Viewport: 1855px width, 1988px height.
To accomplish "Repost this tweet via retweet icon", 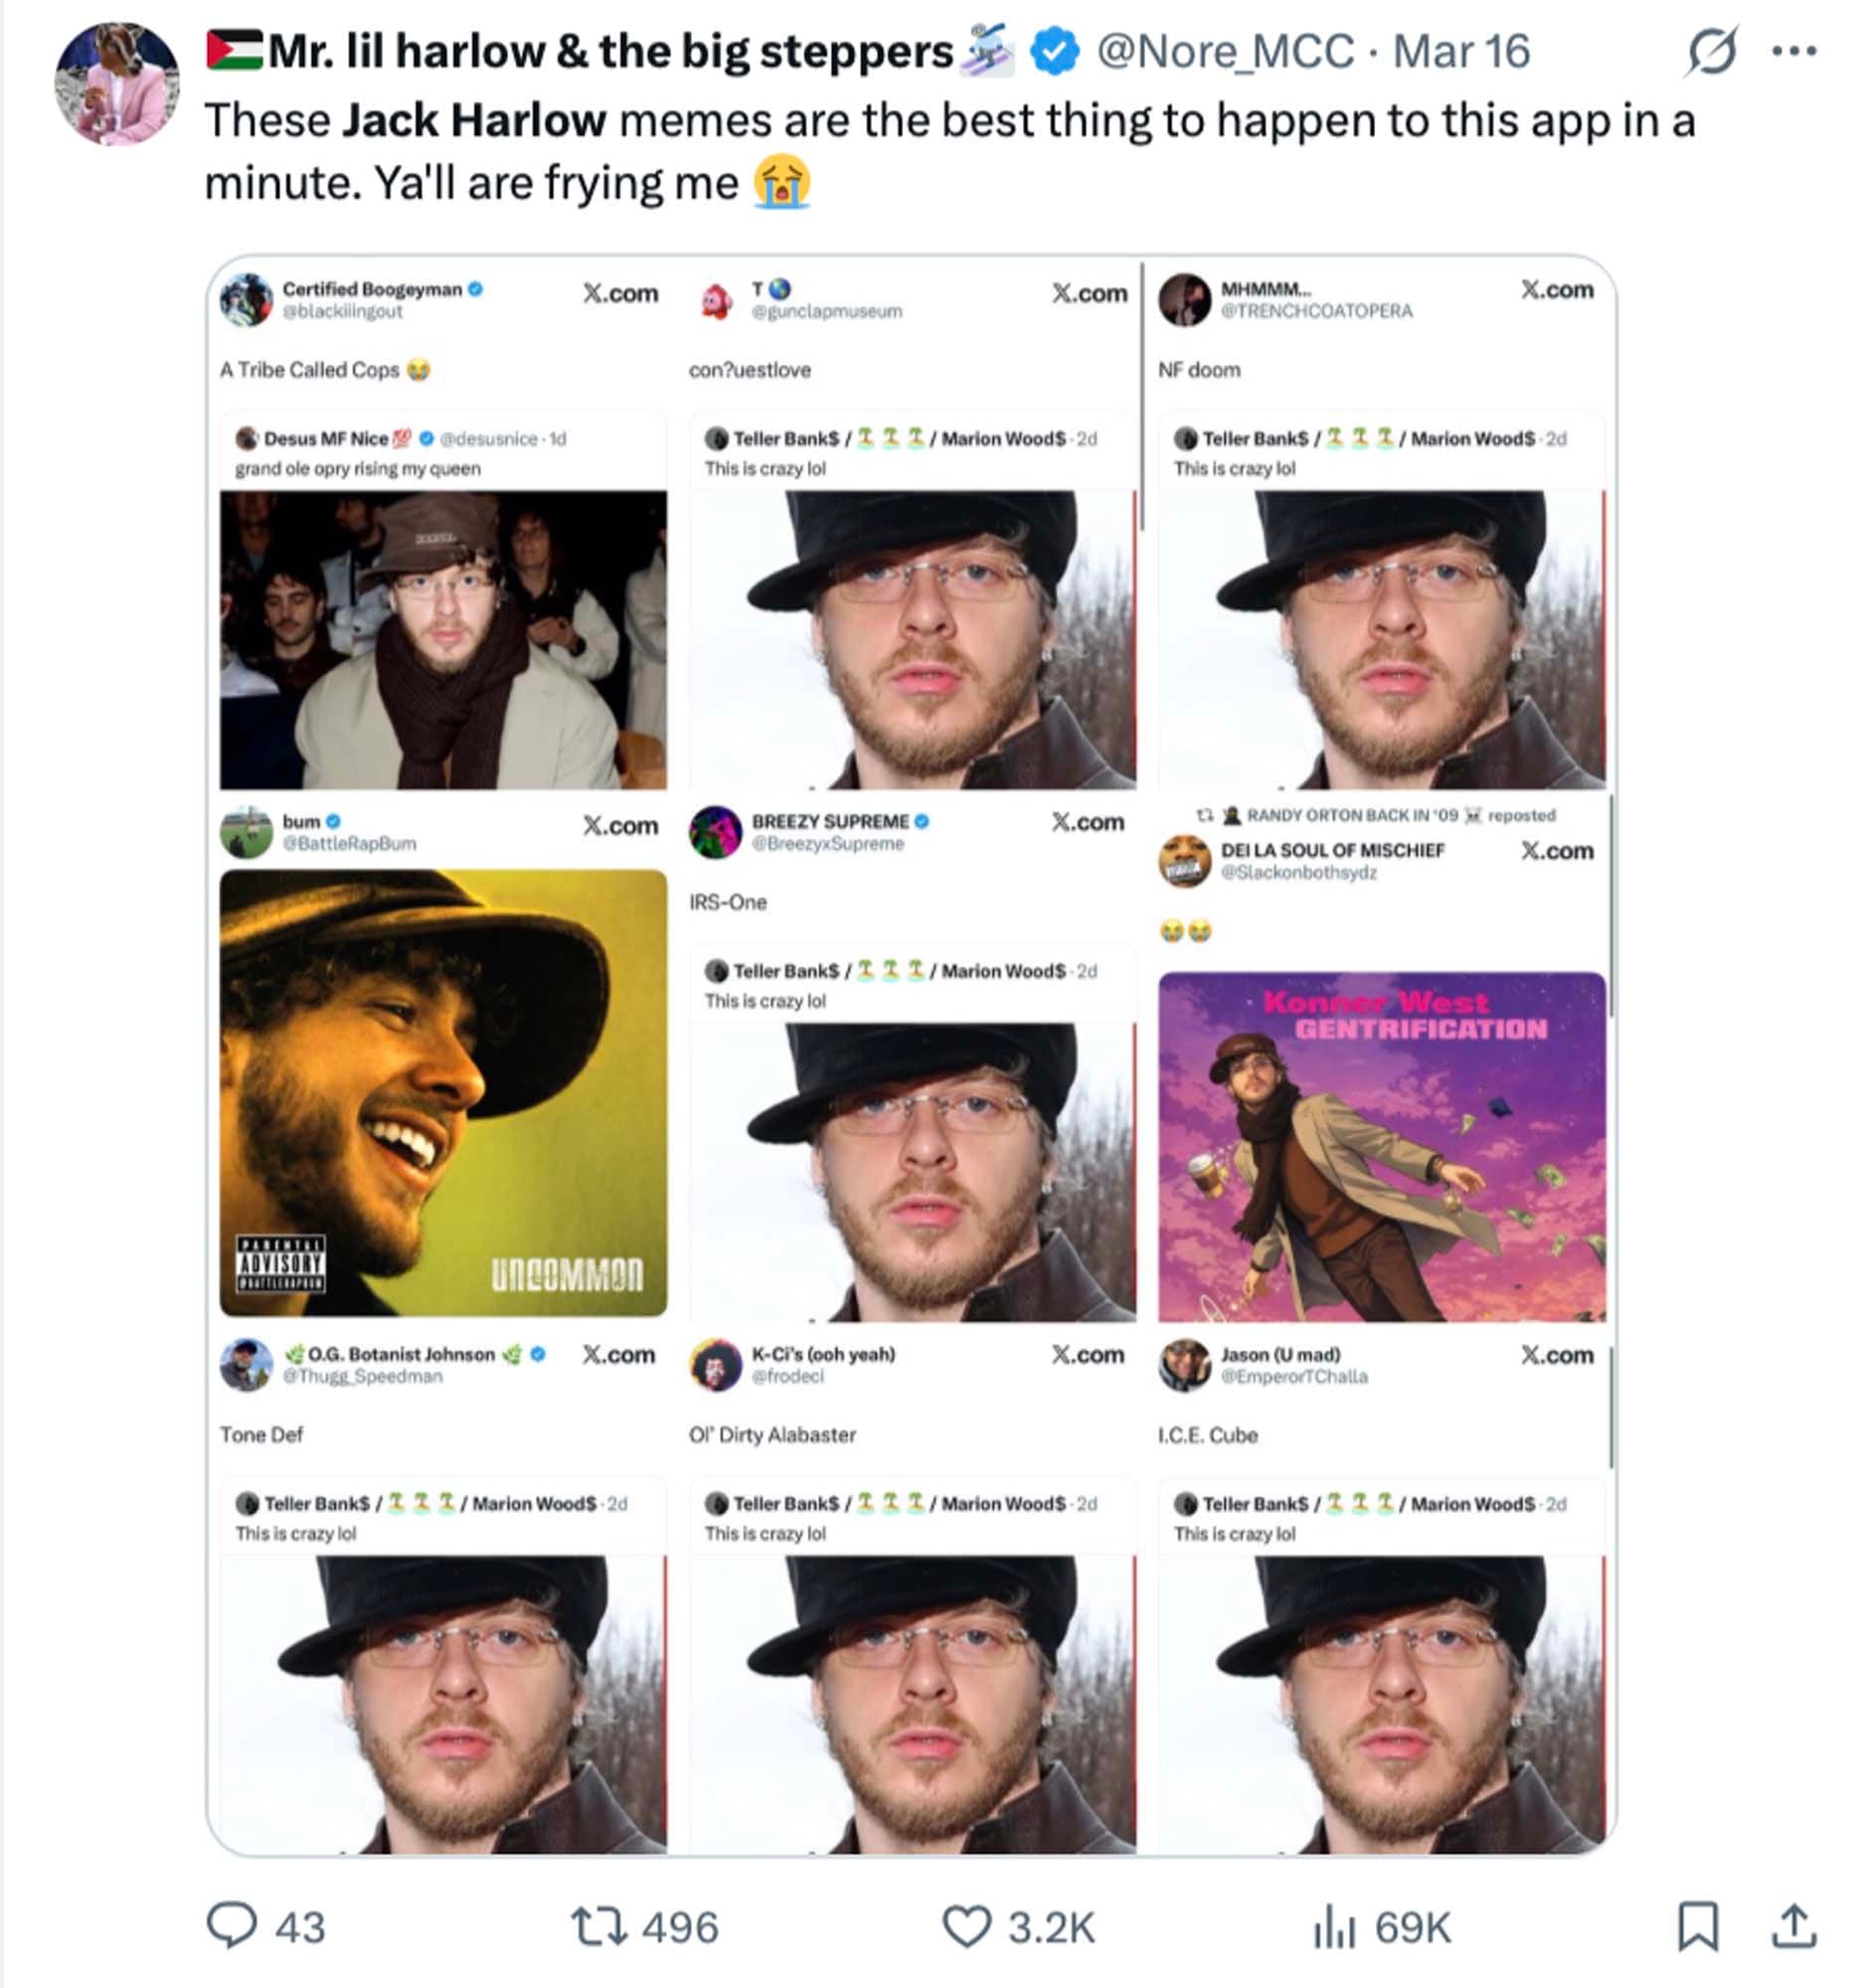I will pyautogui.click(x=597, y=1925).
